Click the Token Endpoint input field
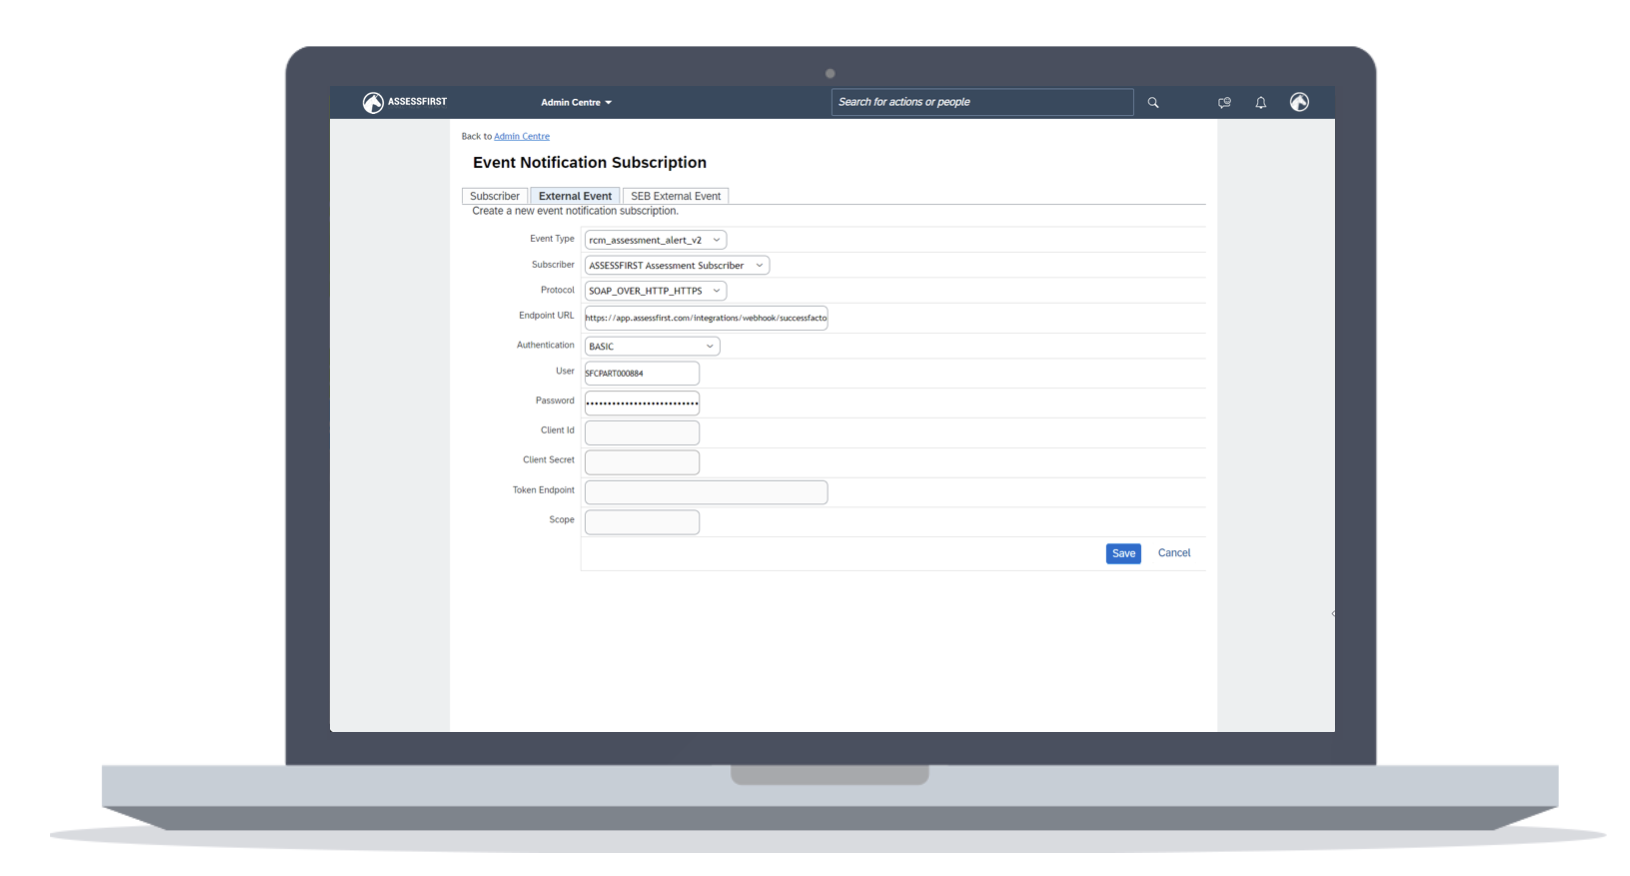1630x876 pixels. click(705, 492)
